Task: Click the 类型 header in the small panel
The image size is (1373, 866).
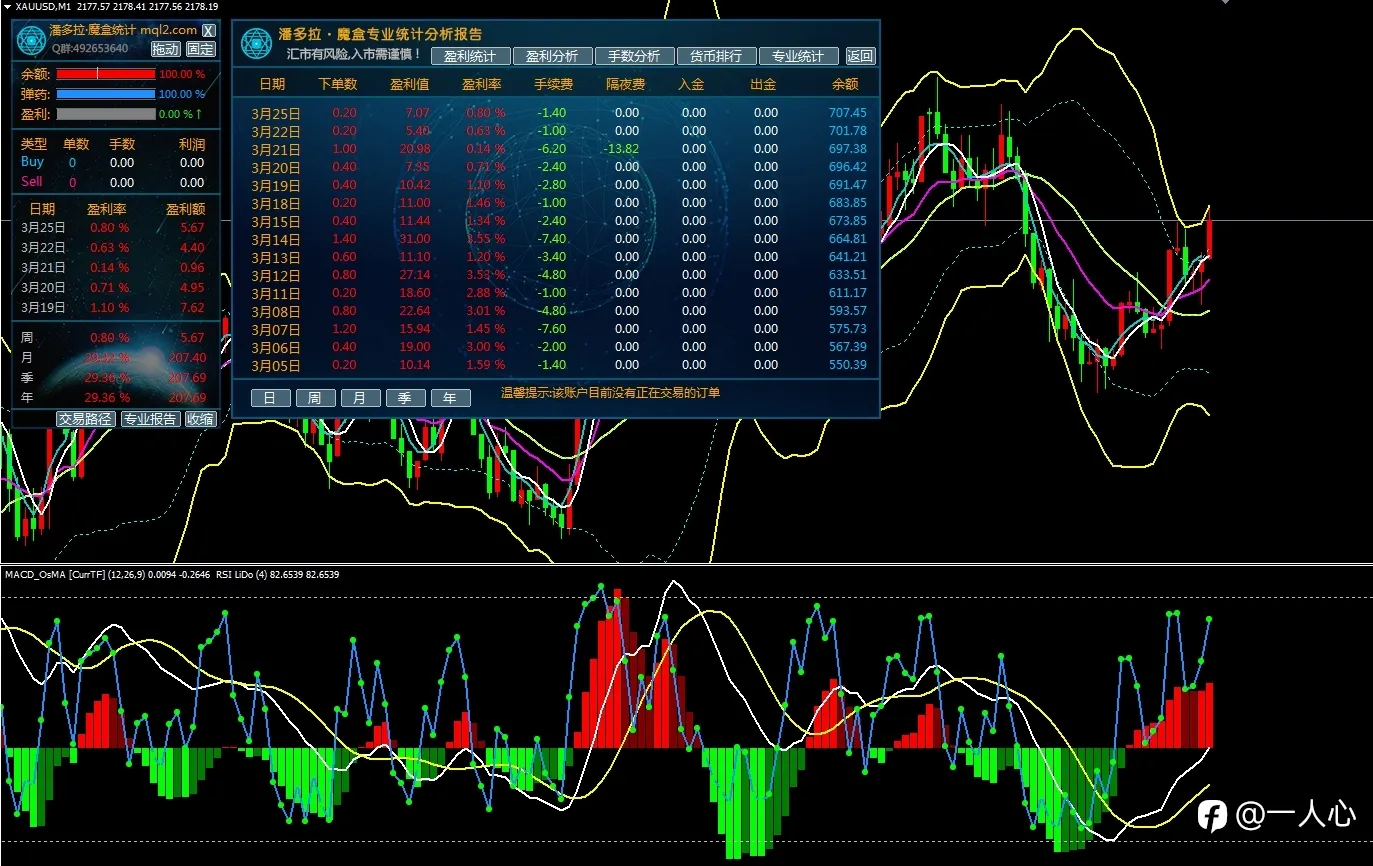Action: tap(34, 144)
